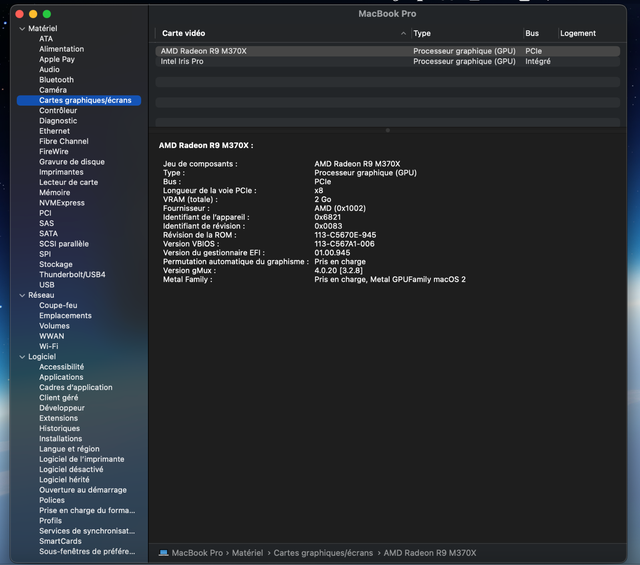Select Mémoire in sidebar
This screenshot has width=640, height=565.
[x=55, y=192]
